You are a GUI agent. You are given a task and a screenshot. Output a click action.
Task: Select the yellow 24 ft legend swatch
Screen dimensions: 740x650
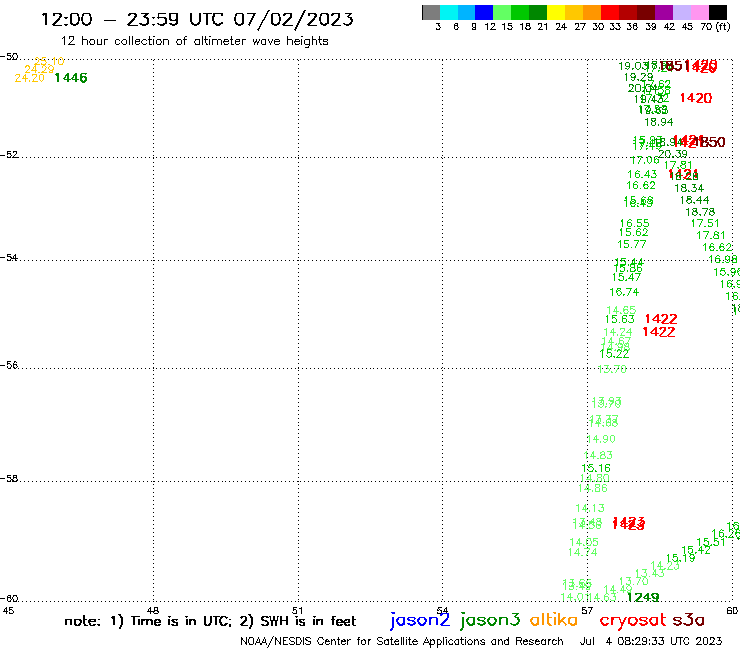point(556,12)
